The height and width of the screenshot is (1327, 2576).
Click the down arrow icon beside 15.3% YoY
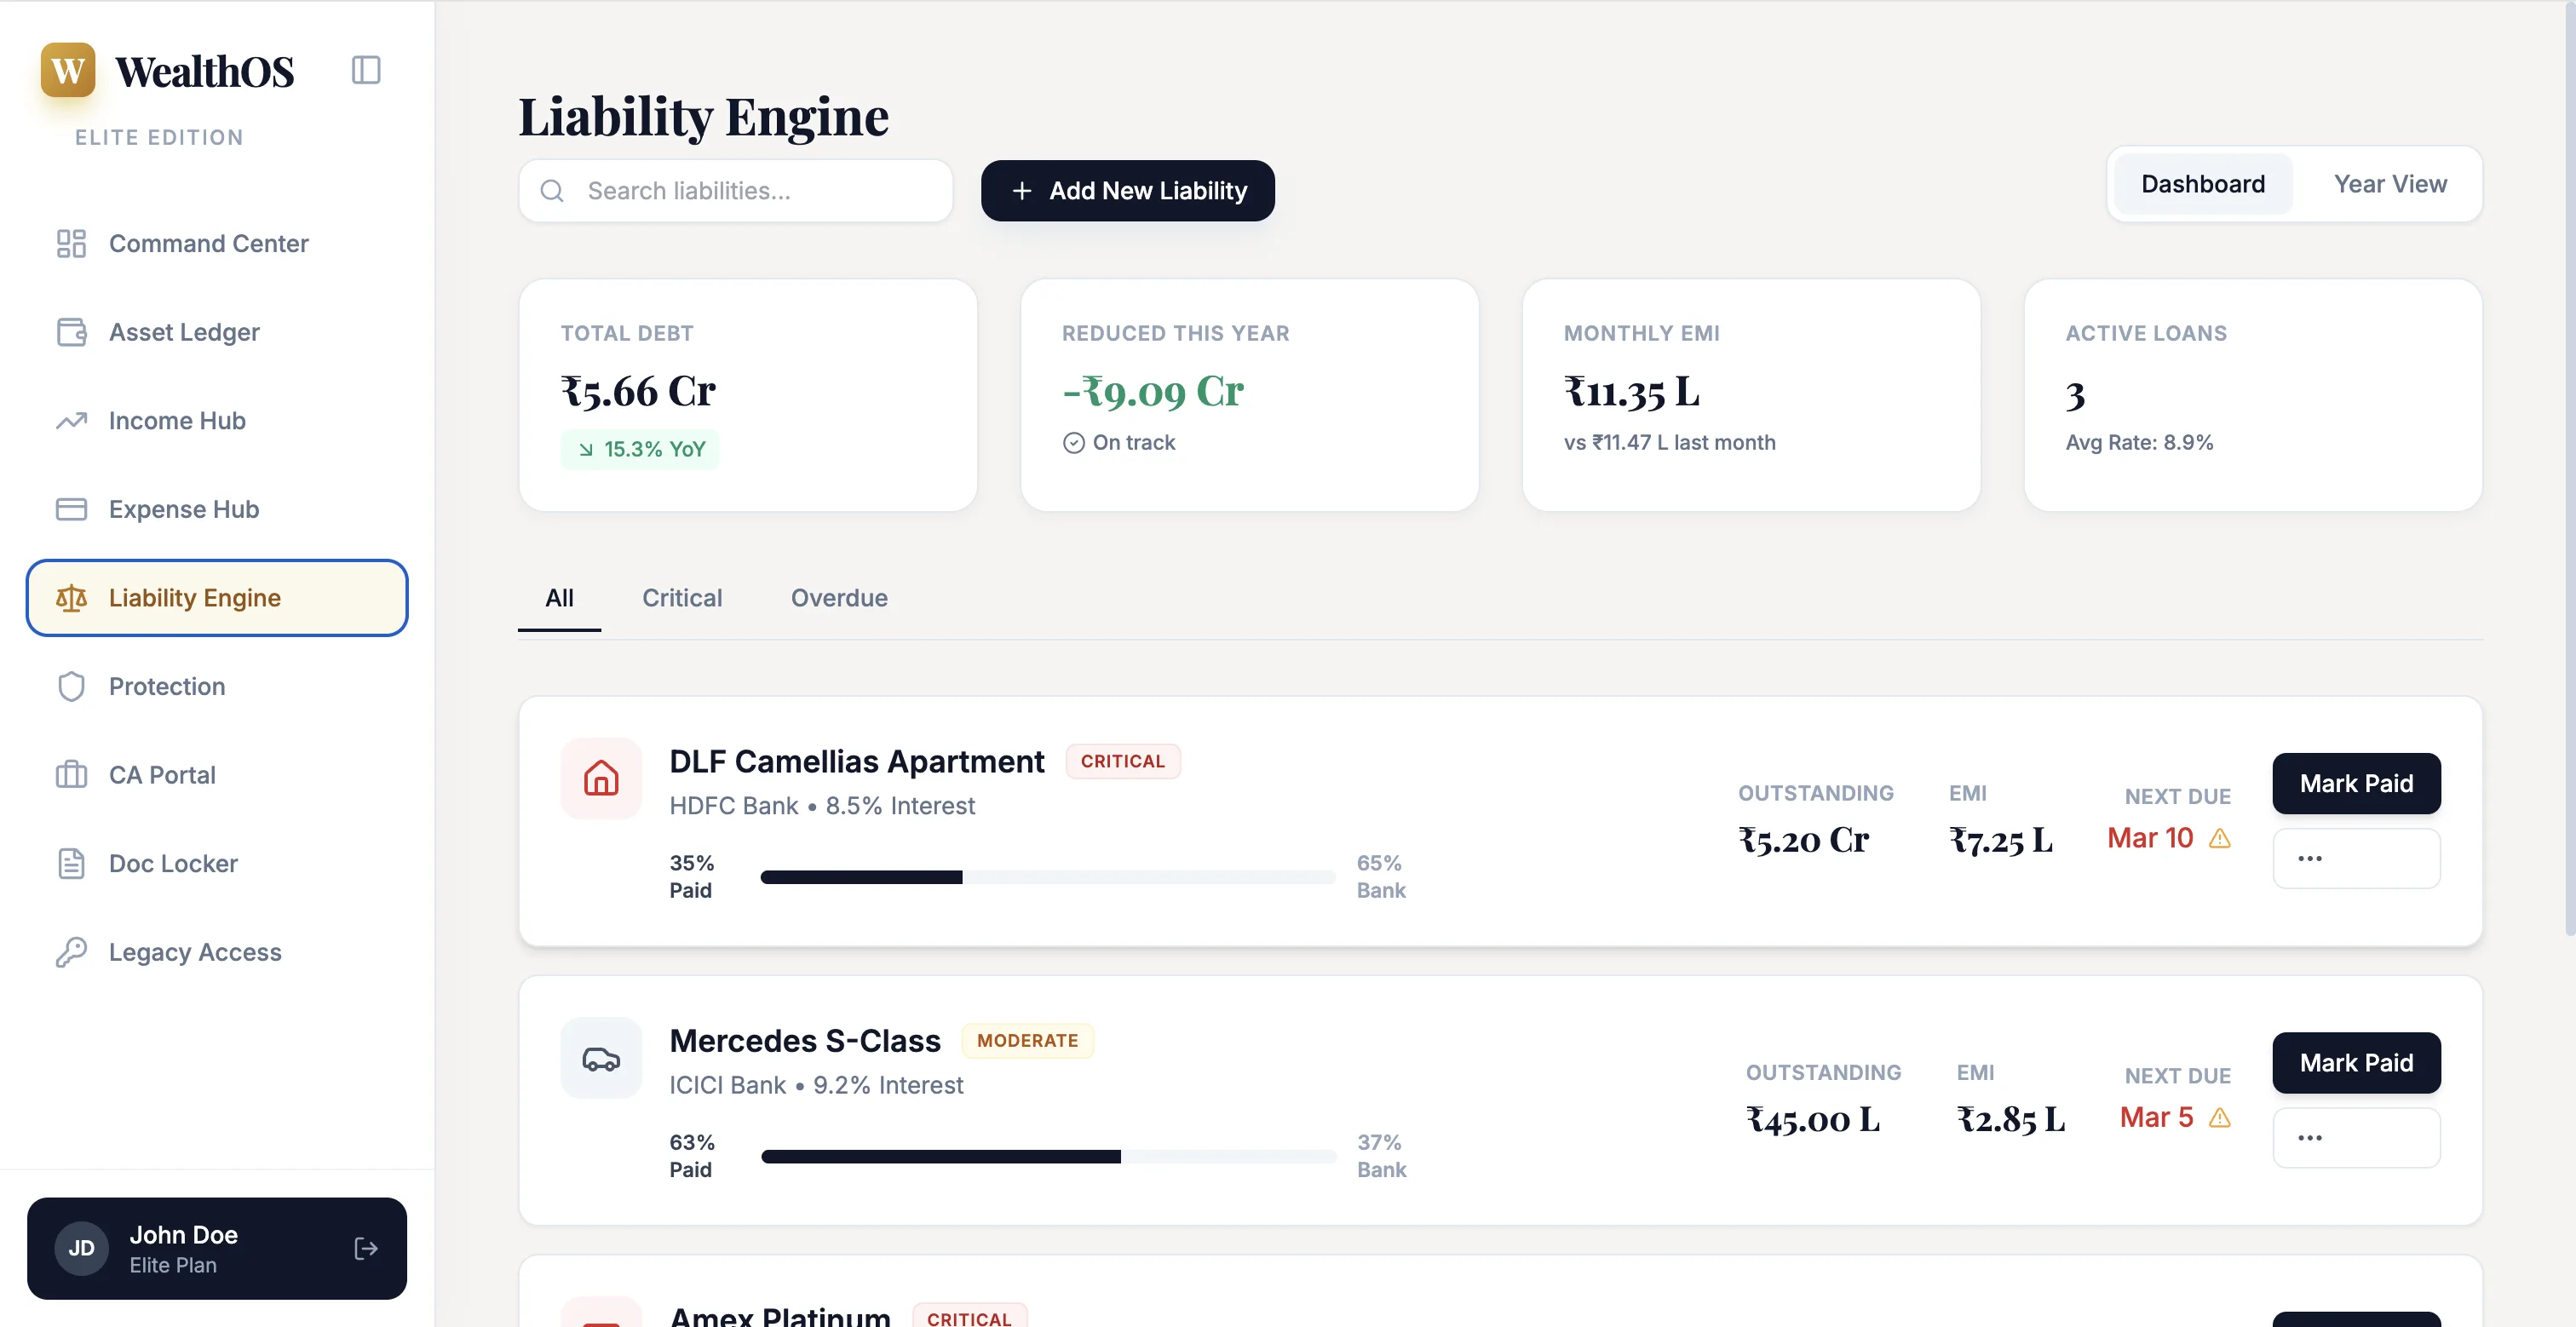(586, 450)
